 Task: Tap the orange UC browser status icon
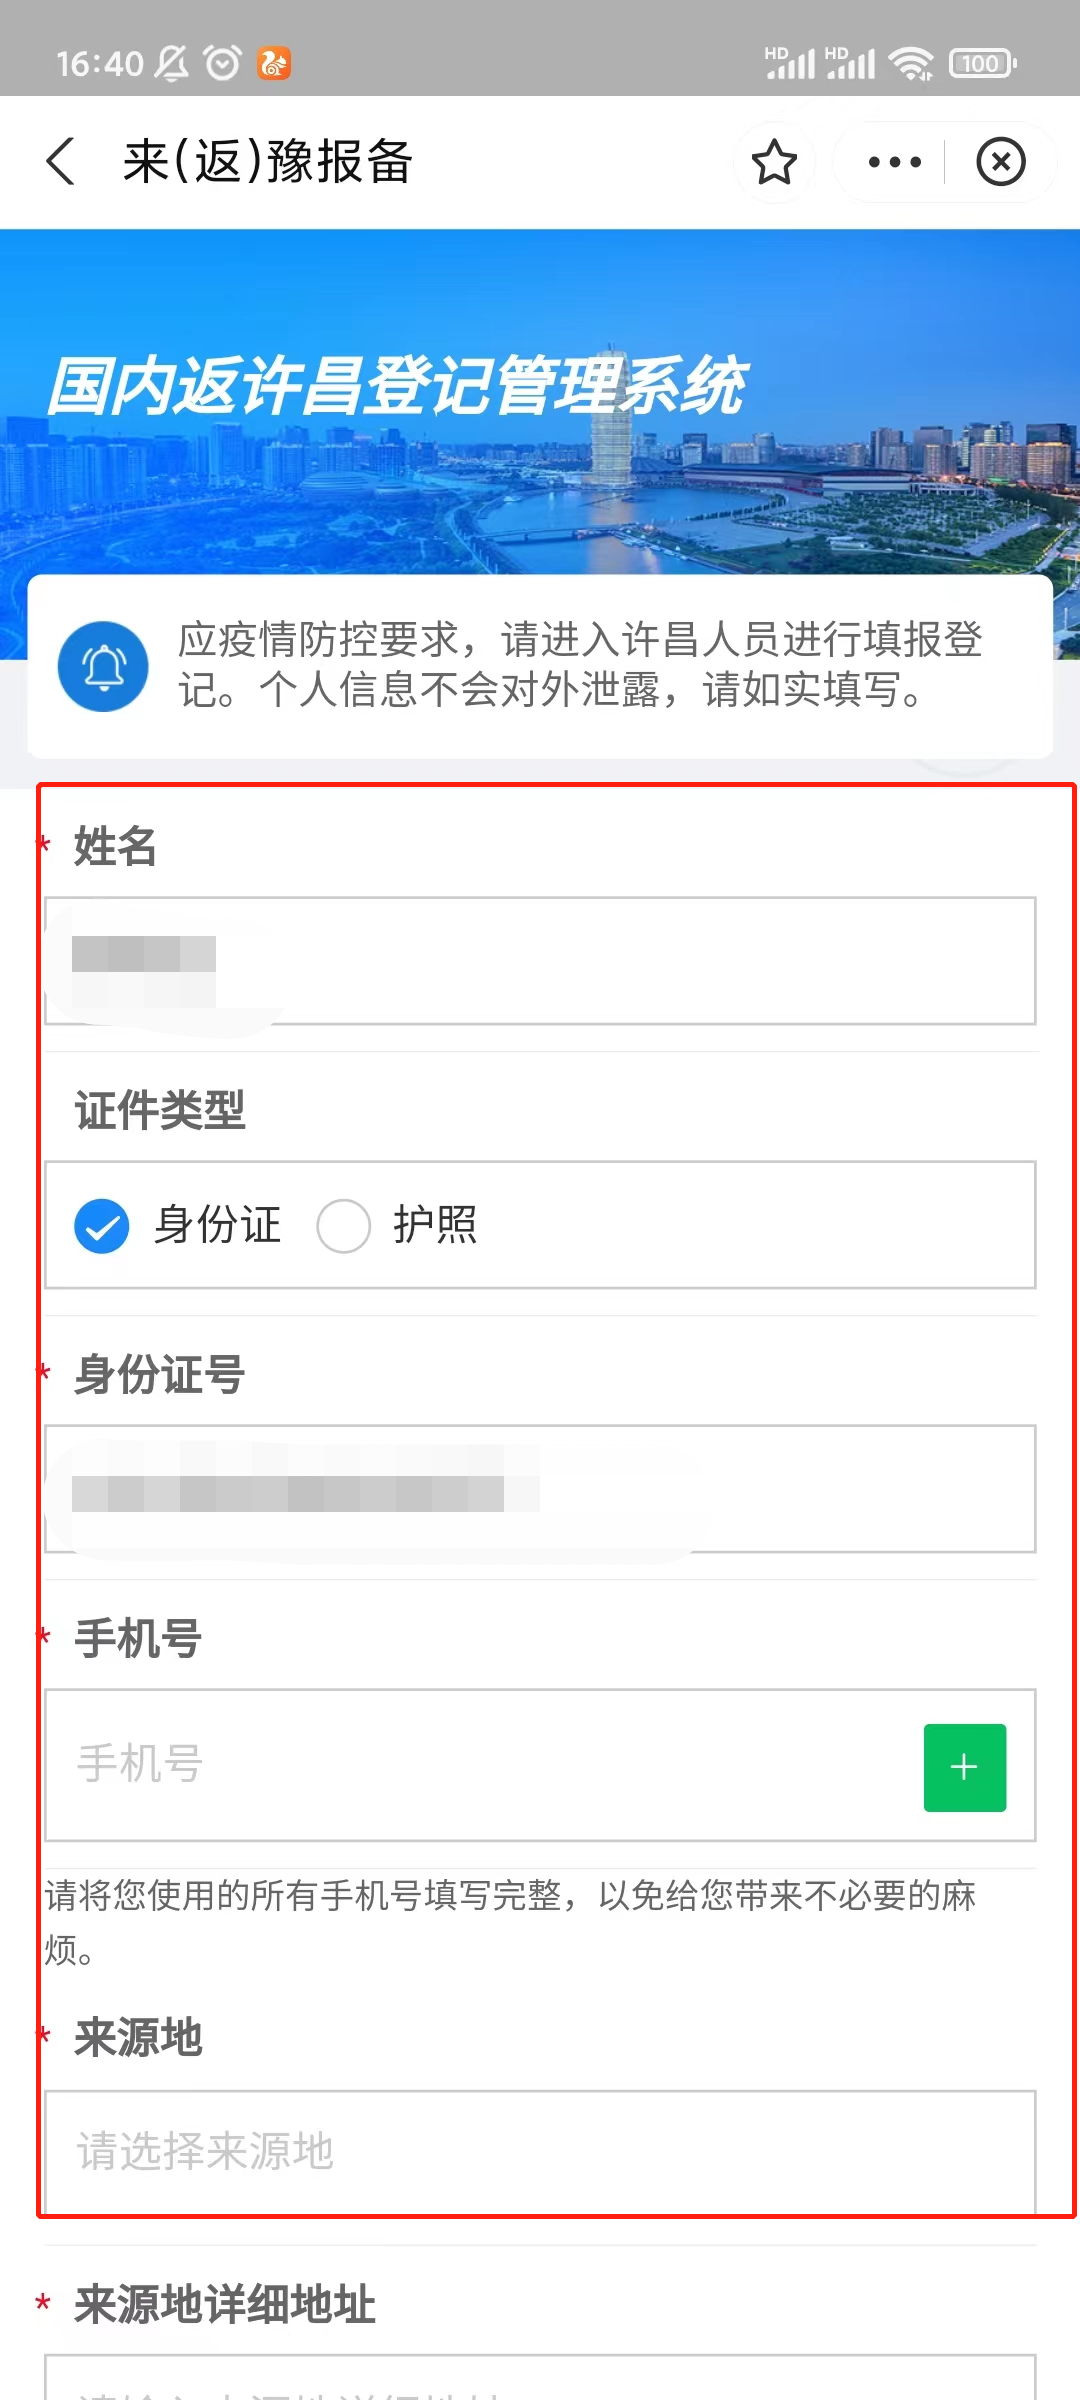tap(274, 63)
